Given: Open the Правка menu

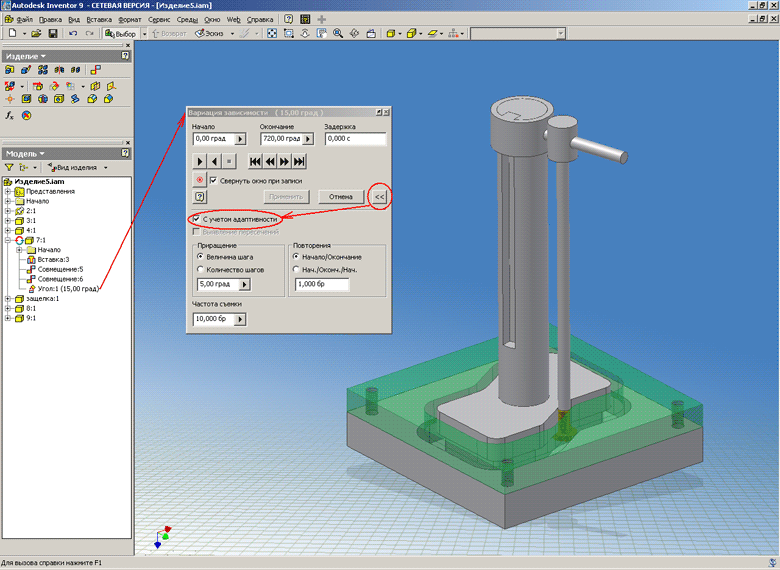Looking at the screenshot, I should [x=50, y=20].
